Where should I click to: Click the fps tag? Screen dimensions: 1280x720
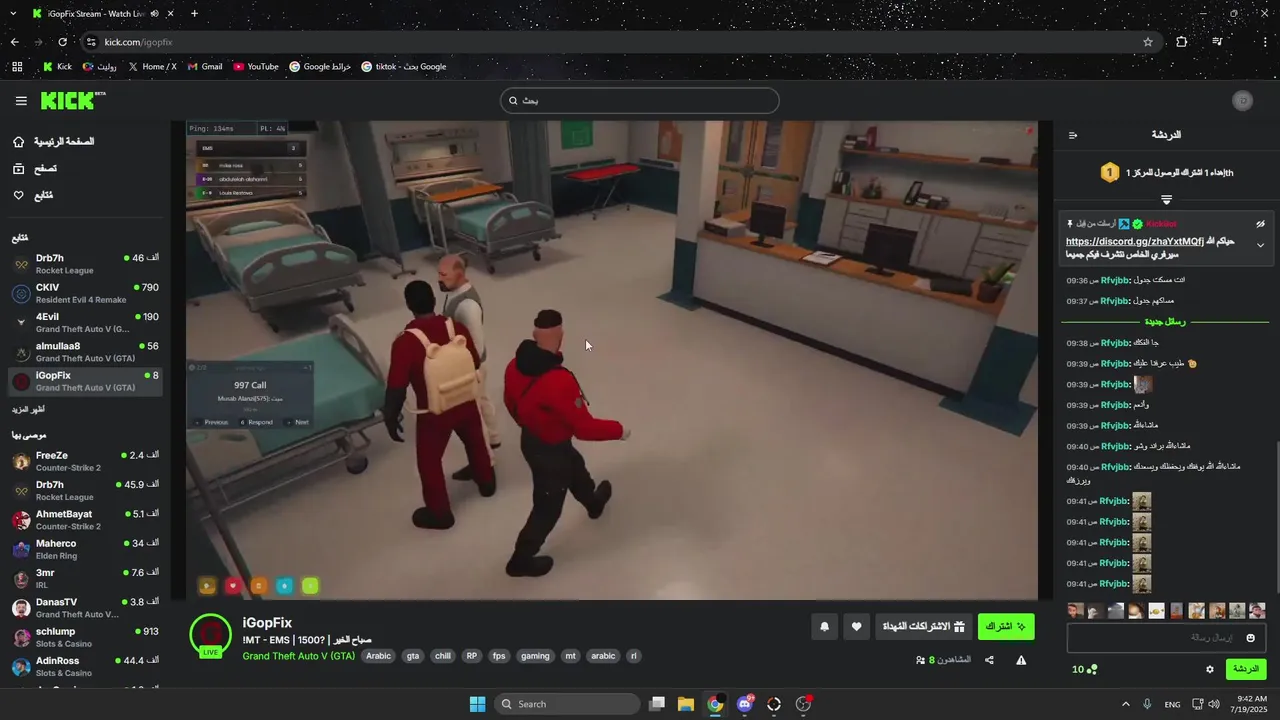(499, 656)
